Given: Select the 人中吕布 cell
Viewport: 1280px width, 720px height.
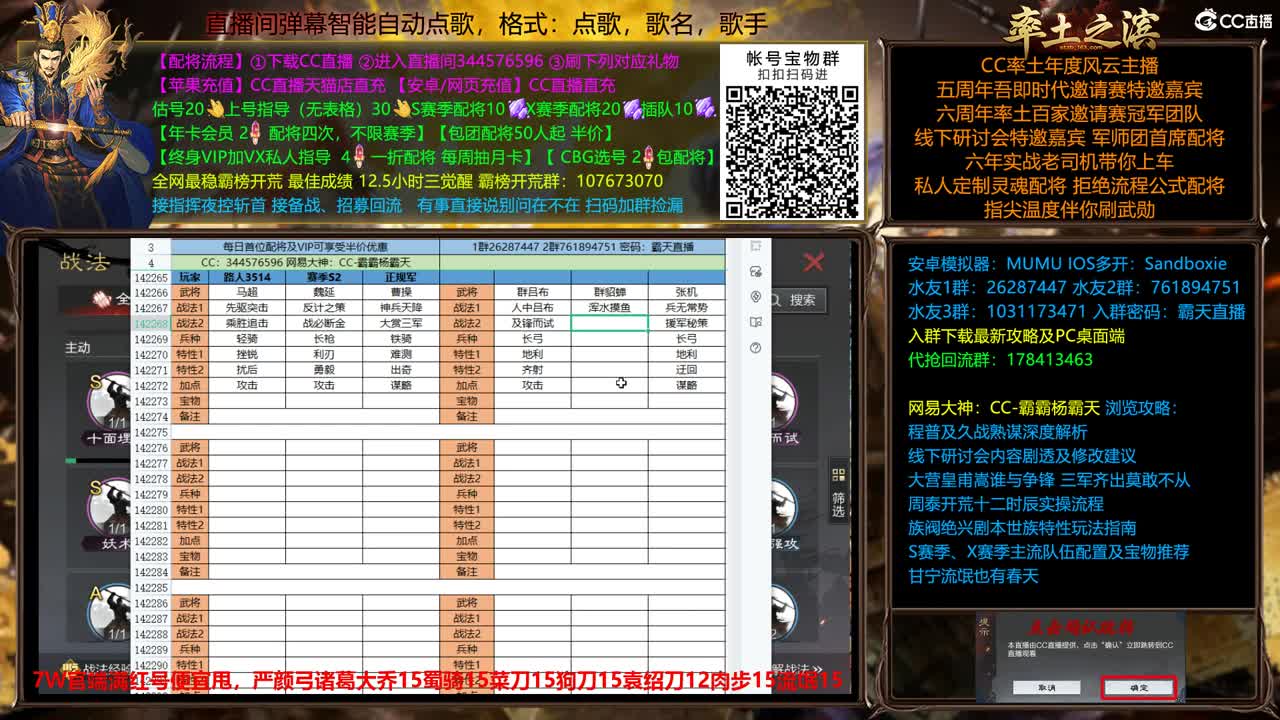Looking at the screenshot, I should (x=532, y=308).
